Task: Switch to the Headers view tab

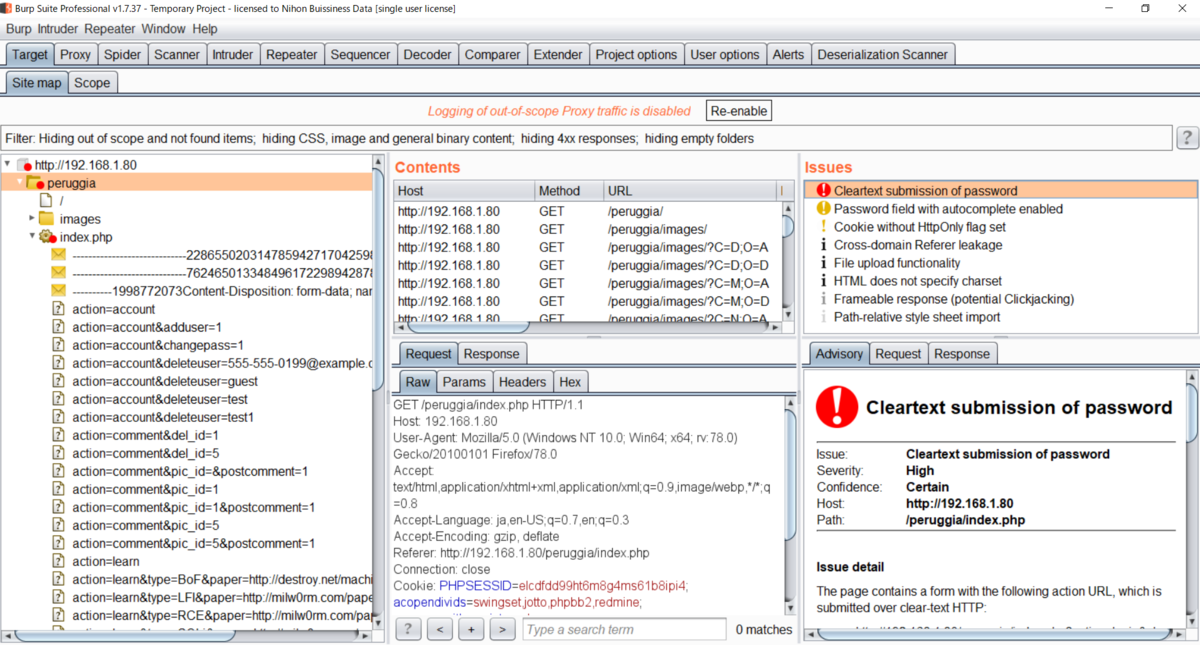Action: point(522,381)
